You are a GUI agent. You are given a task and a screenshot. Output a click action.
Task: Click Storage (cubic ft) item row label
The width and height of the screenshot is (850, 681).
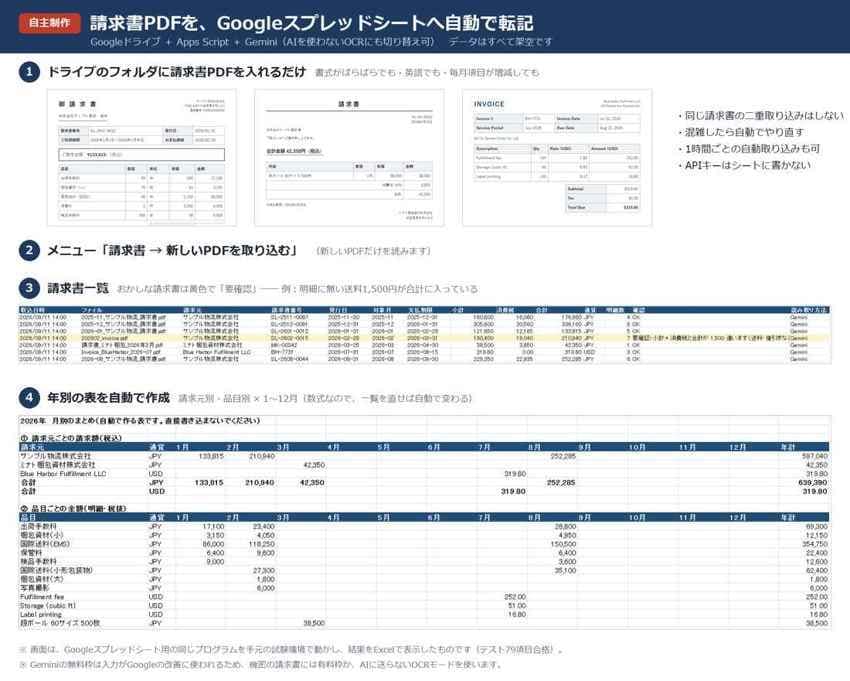click(x=48, y=606)
